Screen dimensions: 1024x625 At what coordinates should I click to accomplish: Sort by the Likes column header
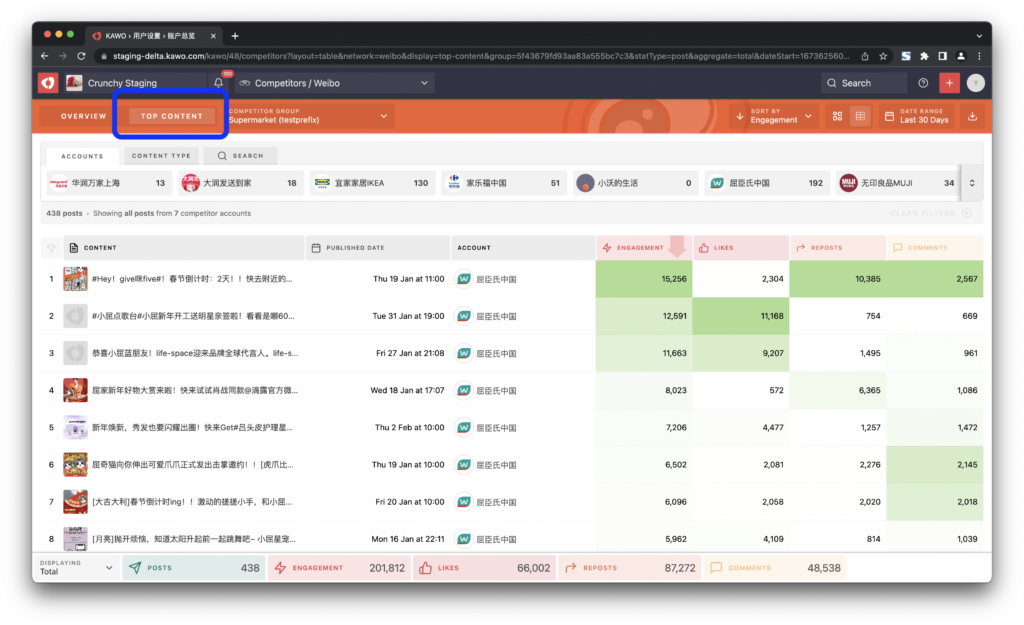pos(741,248)
